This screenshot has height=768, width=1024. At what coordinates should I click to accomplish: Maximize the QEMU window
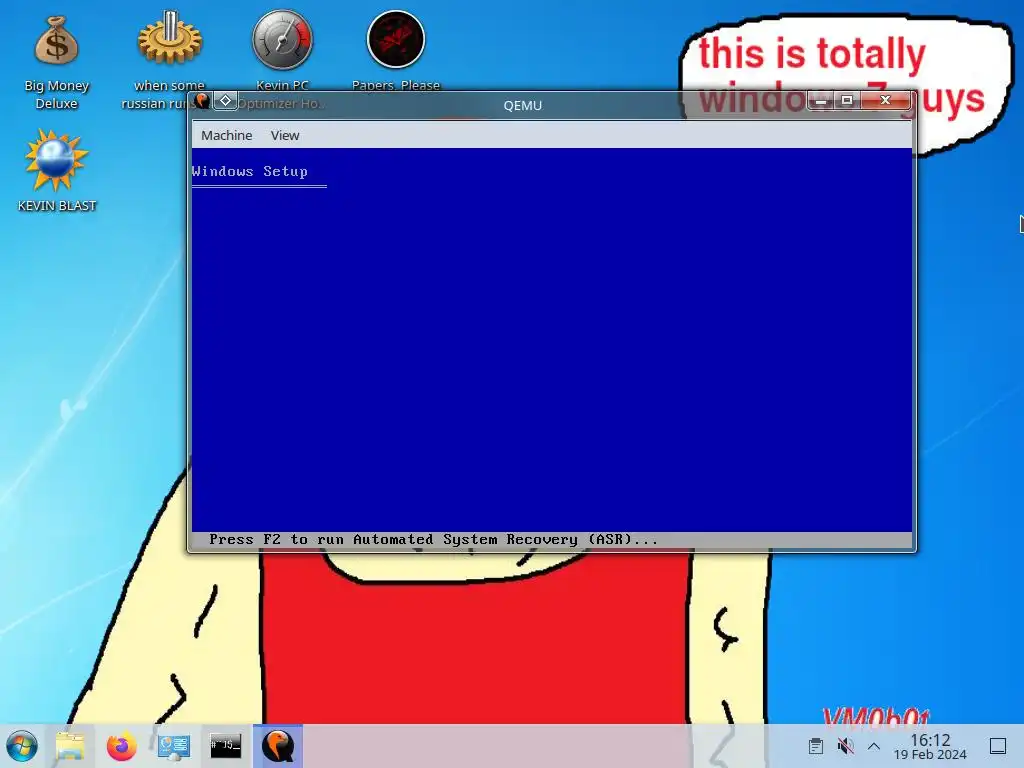[847, 100]
